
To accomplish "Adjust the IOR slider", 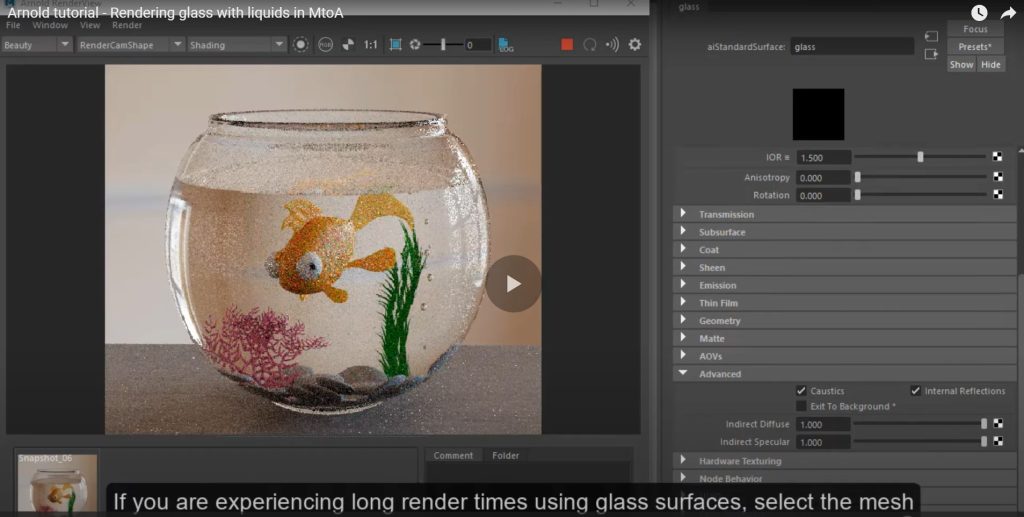I will pos(920,157).
